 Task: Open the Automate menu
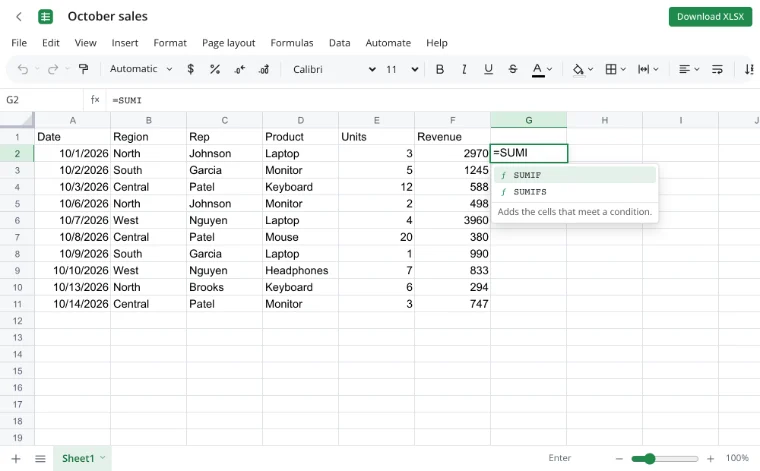388,43
